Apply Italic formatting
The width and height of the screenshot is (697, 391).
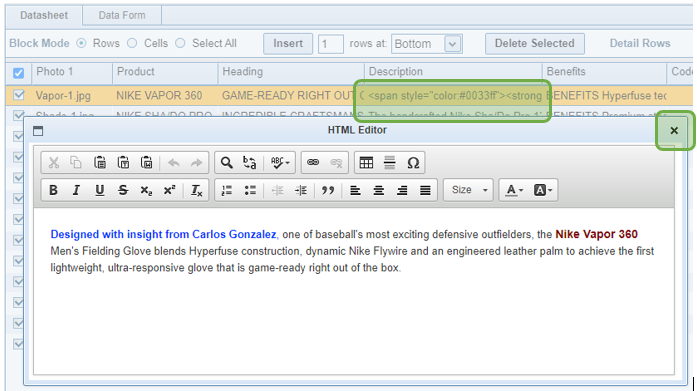pos(76,190)
